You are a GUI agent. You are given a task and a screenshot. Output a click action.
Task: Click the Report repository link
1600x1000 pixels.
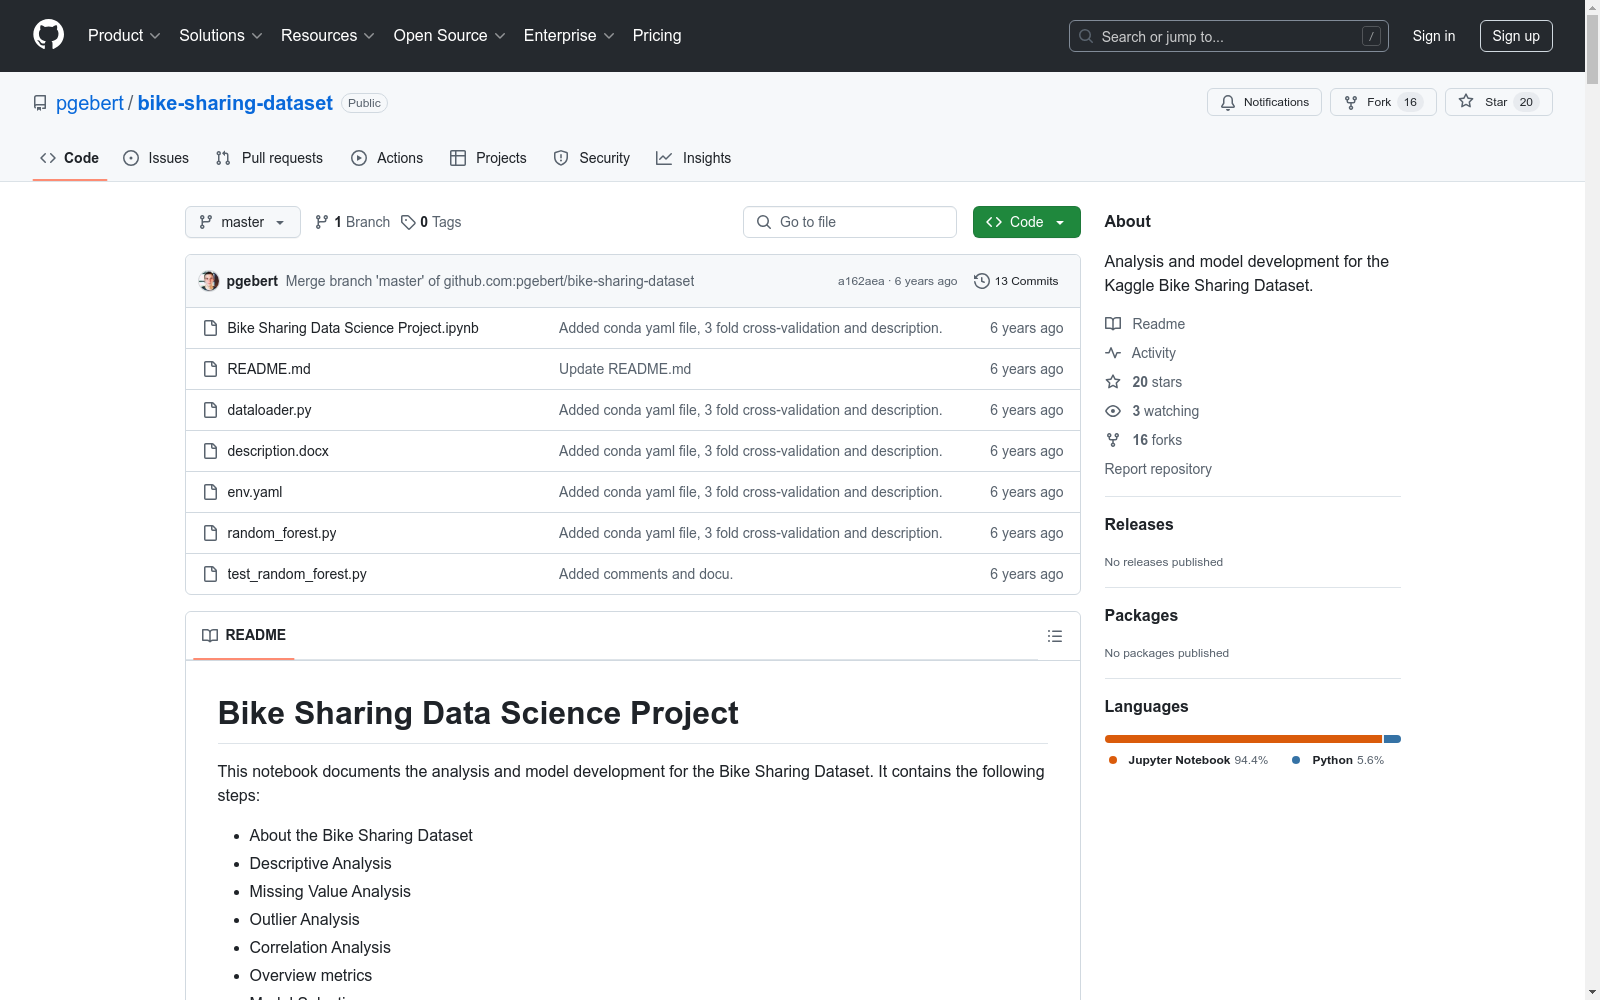point(1158,469)
